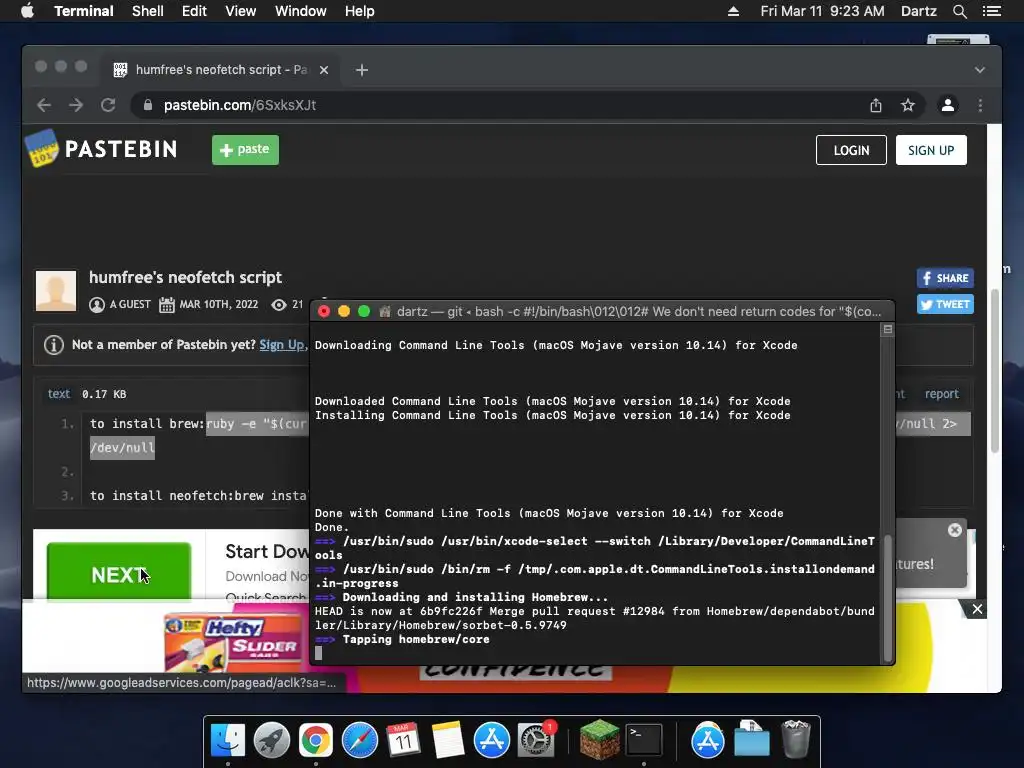Close the bottom banner ad
Screen dimensions: 1024x768
(x=977, y=609)
